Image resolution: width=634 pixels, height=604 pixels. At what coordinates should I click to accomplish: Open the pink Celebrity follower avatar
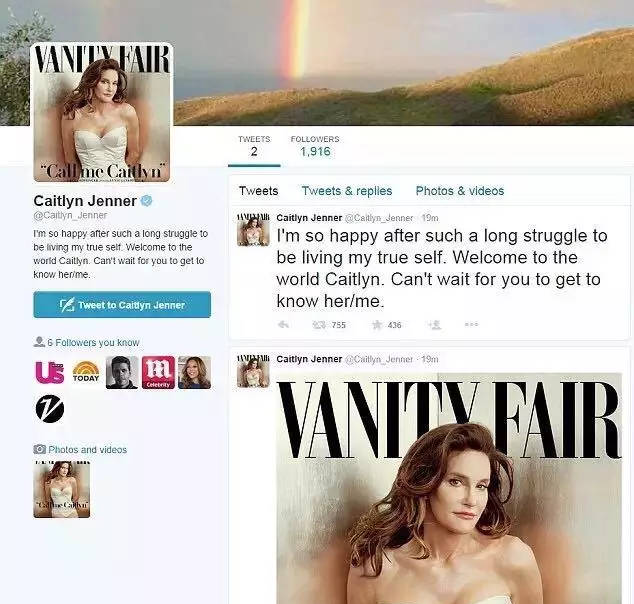158,372
